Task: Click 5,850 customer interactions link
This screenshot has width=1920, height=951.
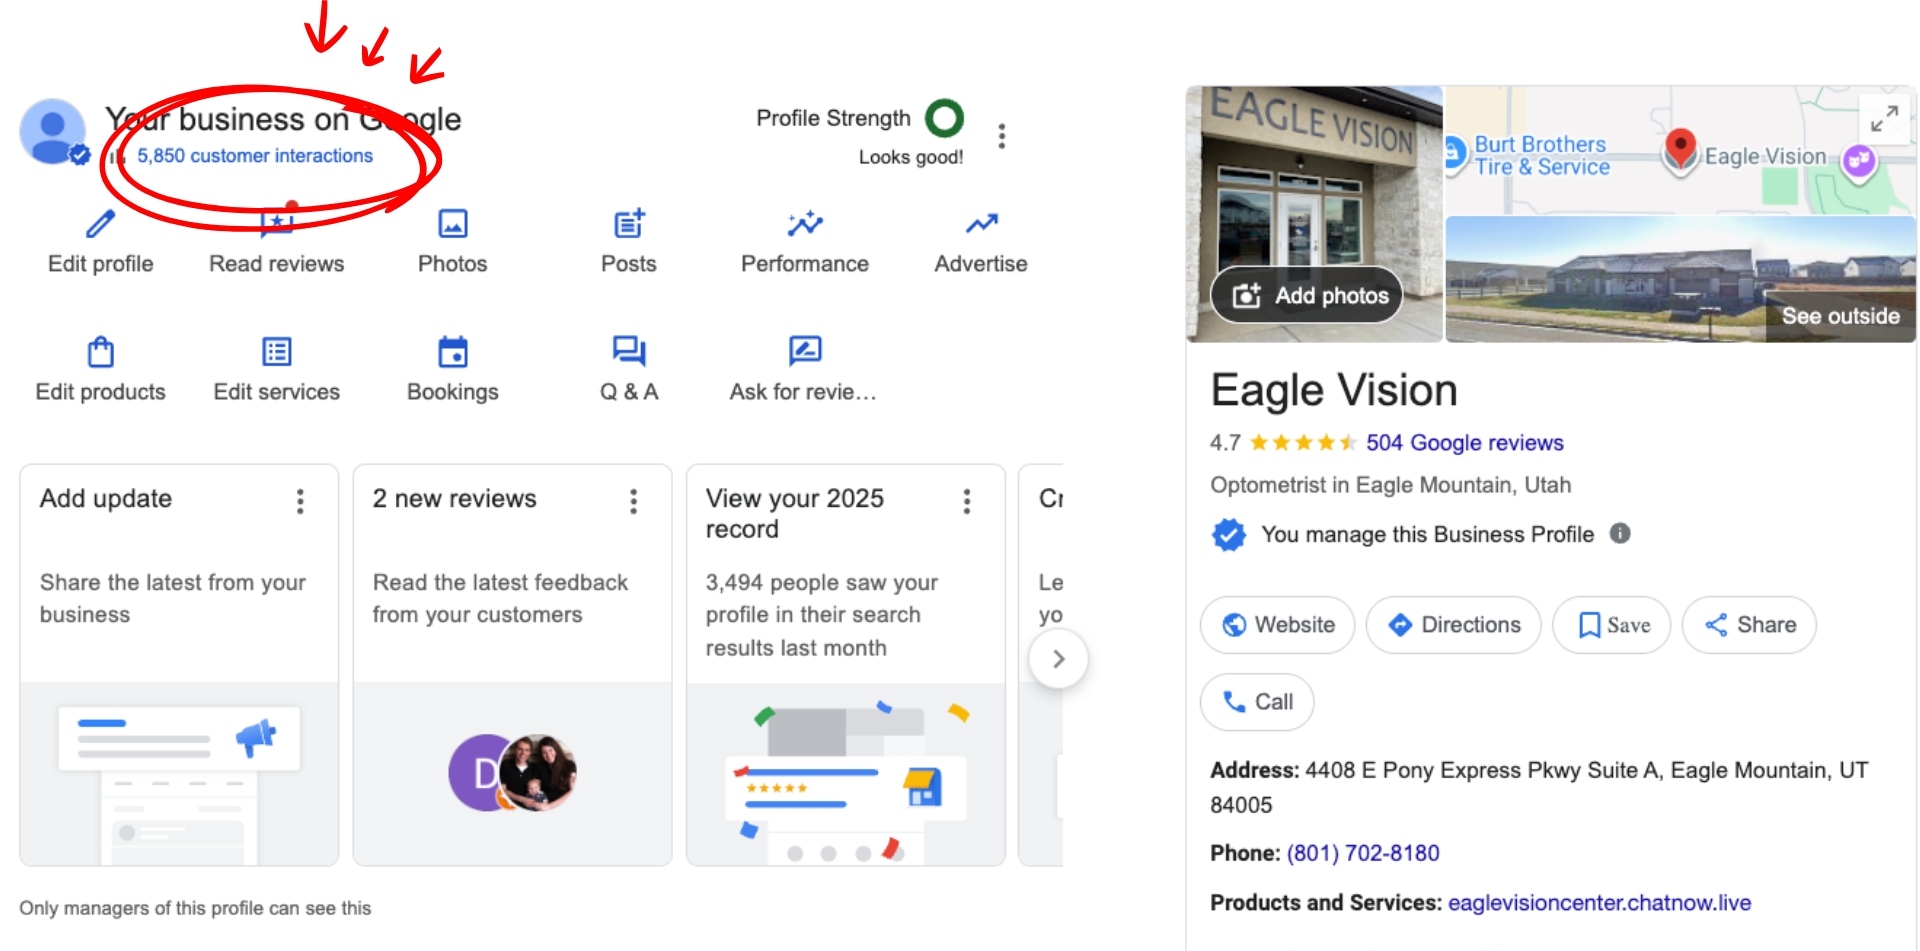Action: pyautogui.click(x=255, y=156)
